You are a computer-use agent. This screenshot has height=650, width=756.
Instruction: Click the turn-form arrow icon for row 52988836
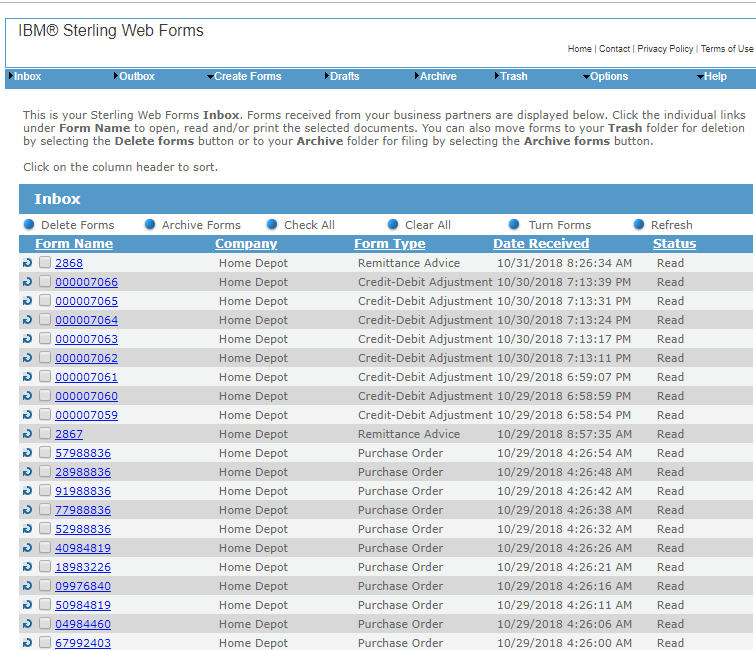pyautogui.click(x=27, y=529)
